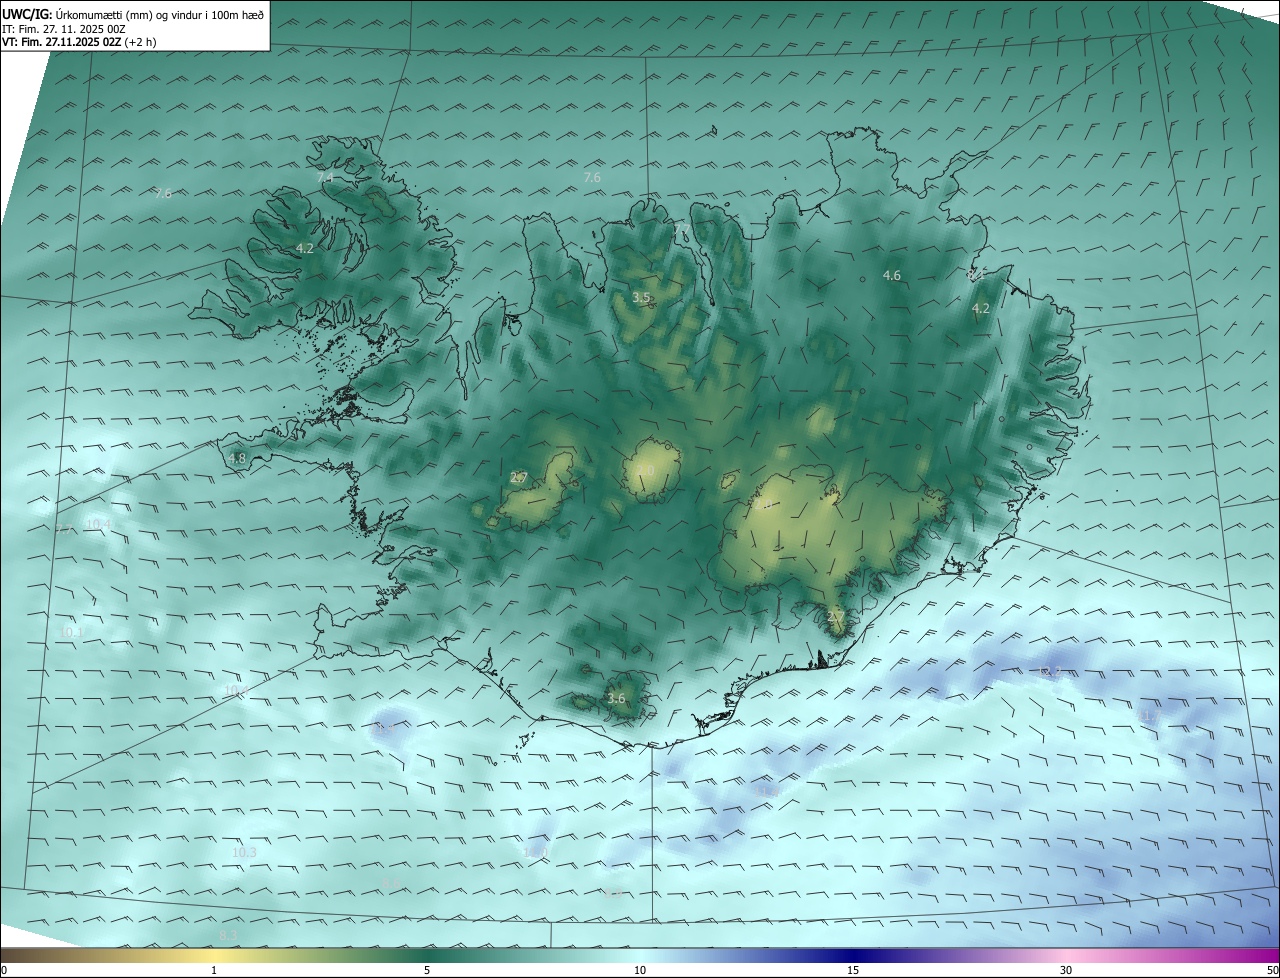Click the 0 tick on the color scale

point(4,970)
